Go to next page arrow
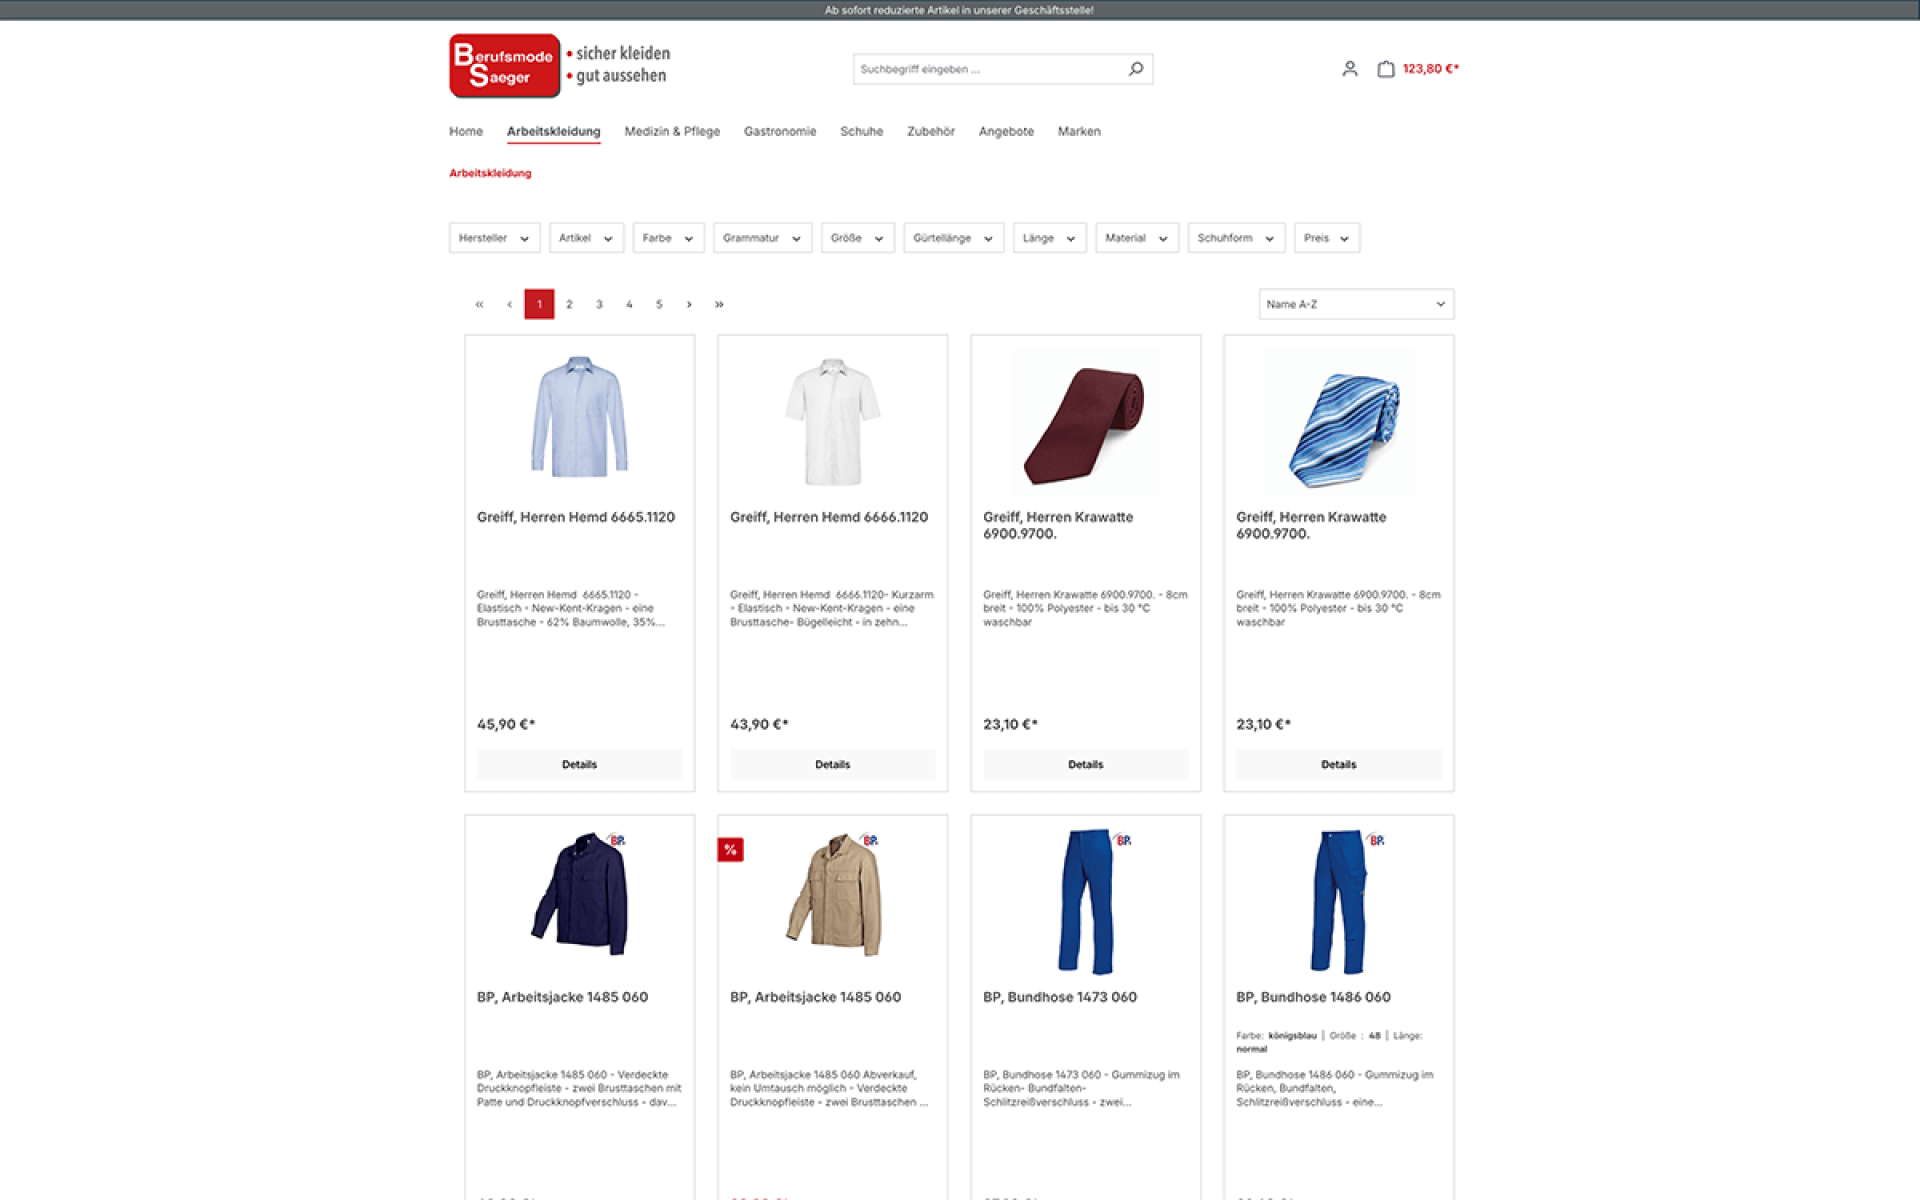Image resolution: width=1920 pixels, height=1200 pixels. coord(689,304)
